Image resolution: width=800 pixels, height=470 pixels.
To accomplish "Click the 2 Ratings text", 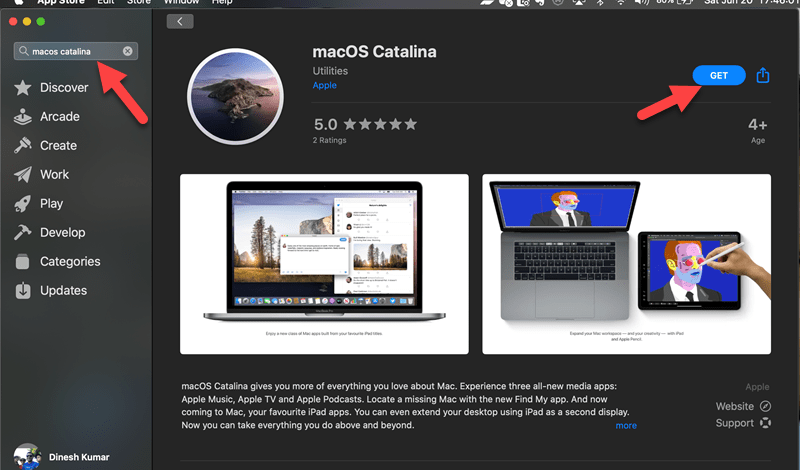I will pyautogui.click(x=330, y=140).
